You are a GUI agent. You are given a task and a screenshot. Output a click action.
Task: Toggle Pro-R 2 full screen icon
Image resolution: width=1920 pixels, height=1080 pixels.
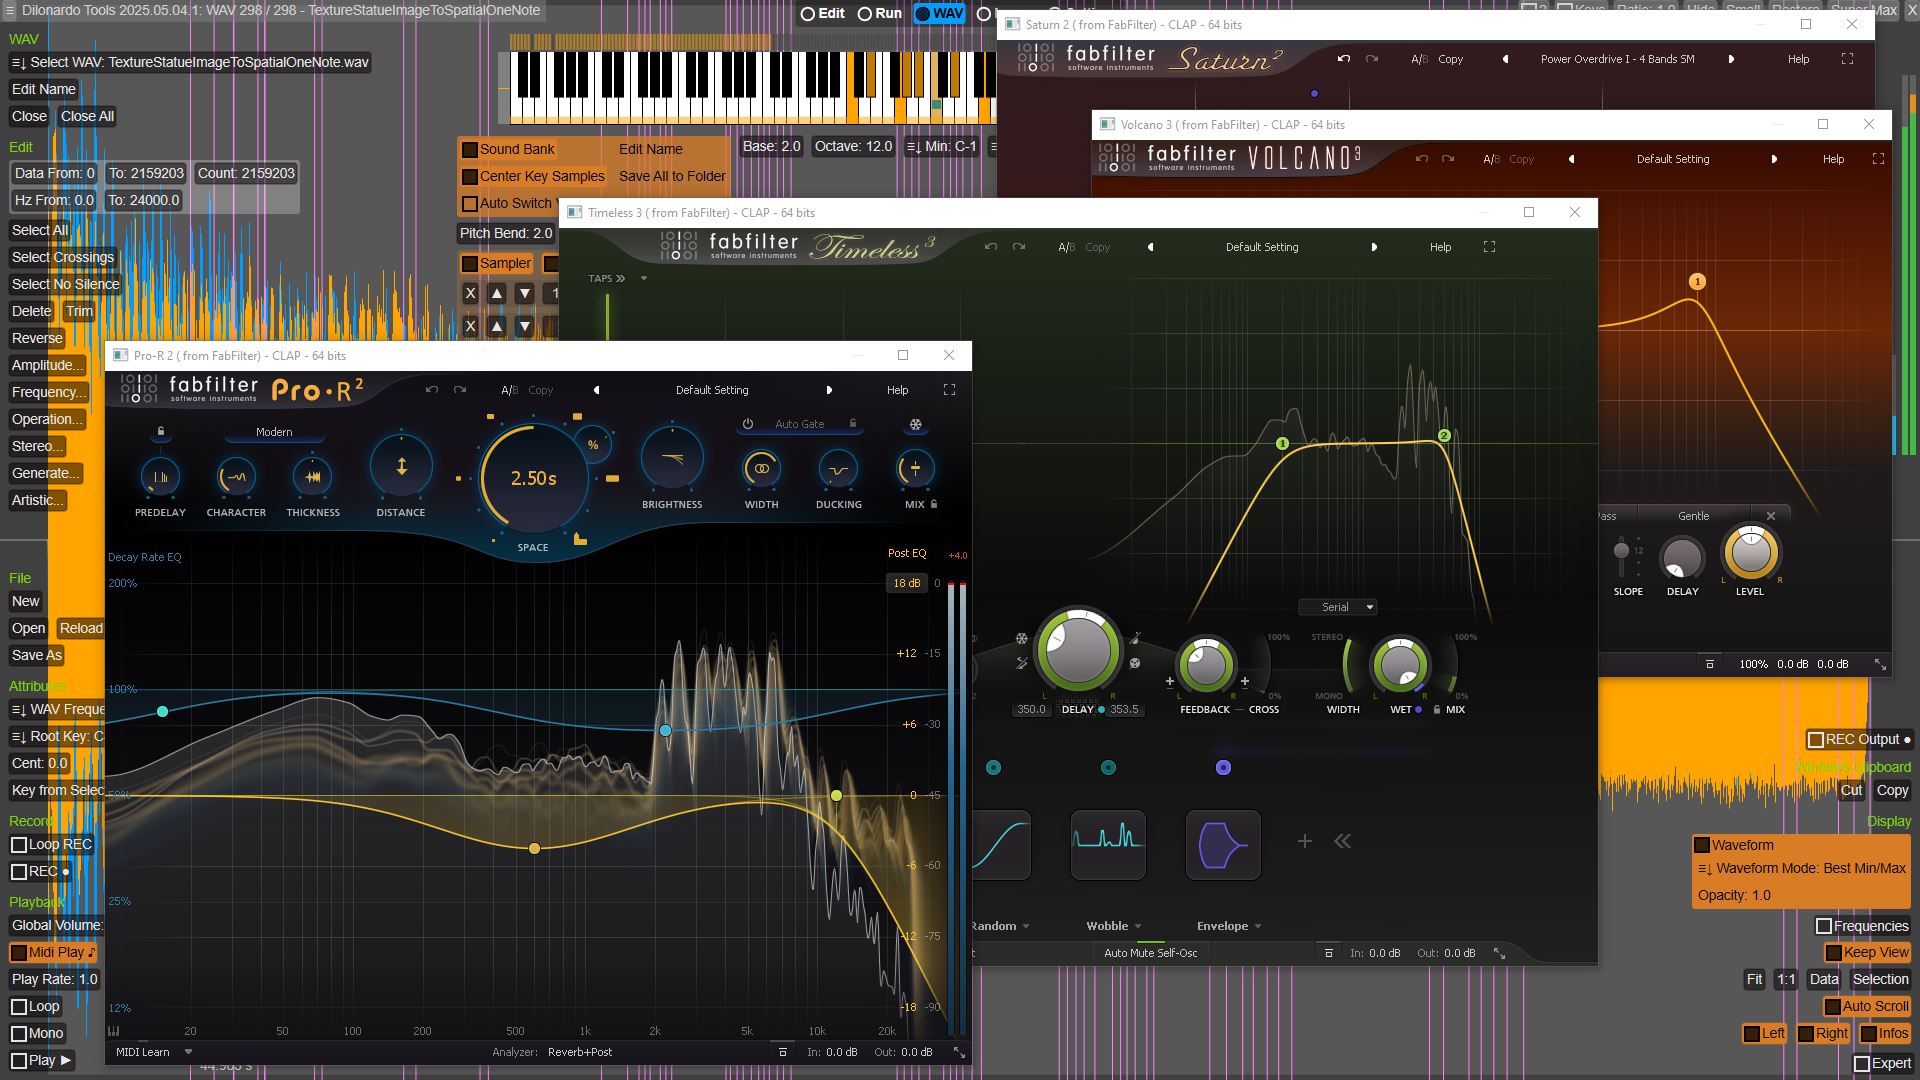949,390
